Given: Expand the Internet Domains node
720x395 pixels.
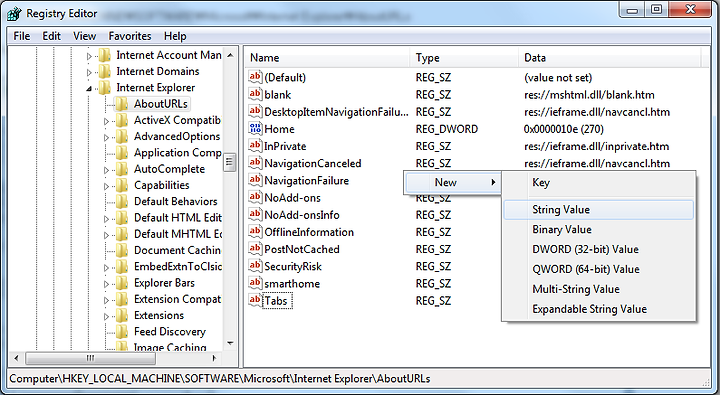Looking at the screenshot, I should pyautogui.click(x=89, y=72).
